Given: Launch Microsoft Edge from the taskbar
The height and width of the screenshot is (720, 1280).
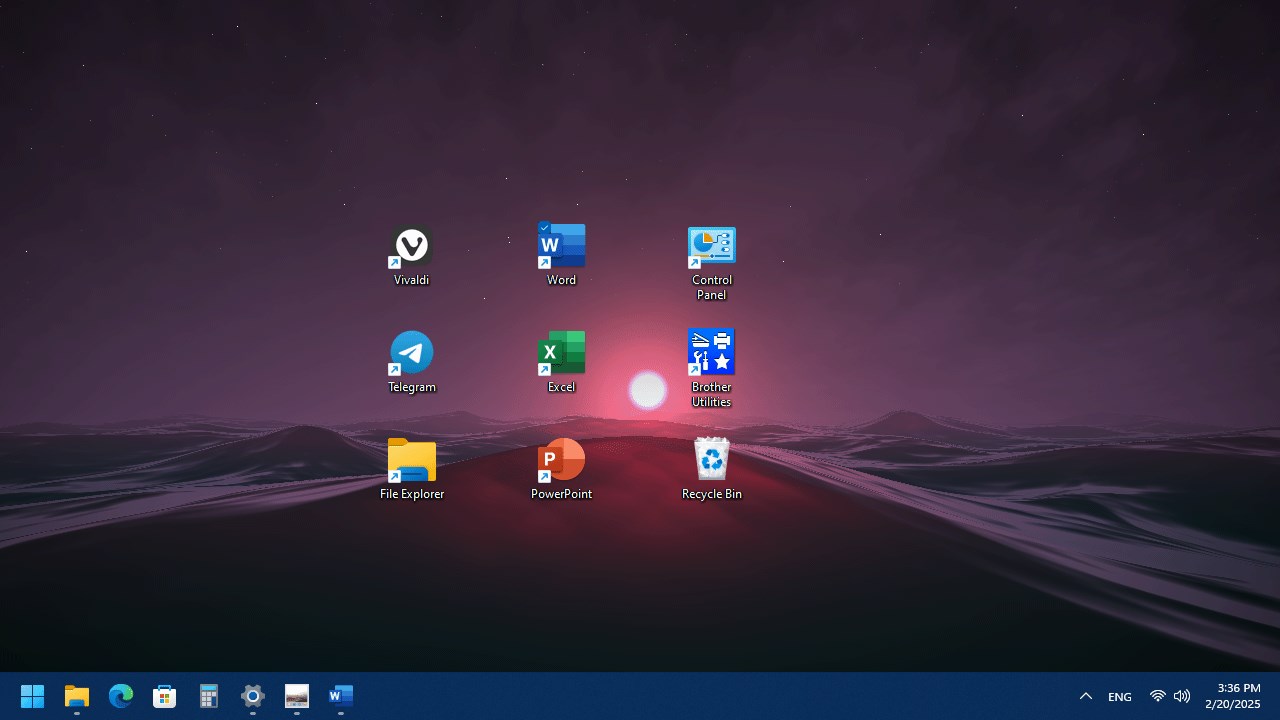Looking at the screenshot, I should pyautogui.click(x=121, y=696).
